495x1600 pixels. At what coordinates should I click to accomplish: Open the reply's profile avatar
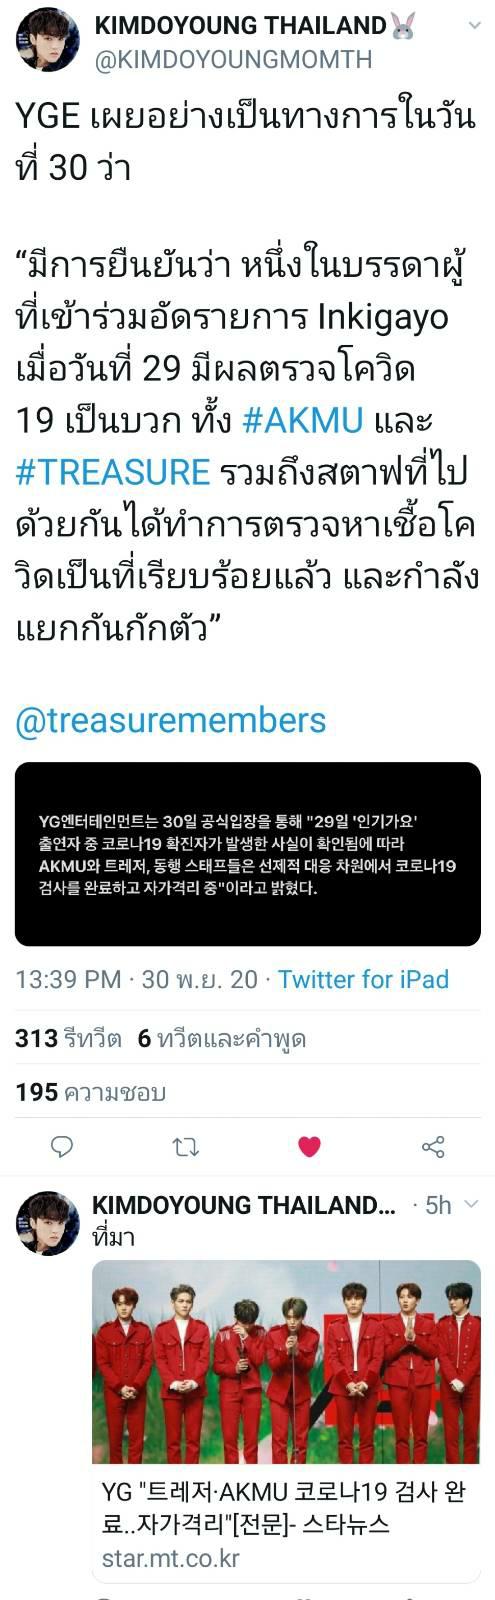[48, 1222]
